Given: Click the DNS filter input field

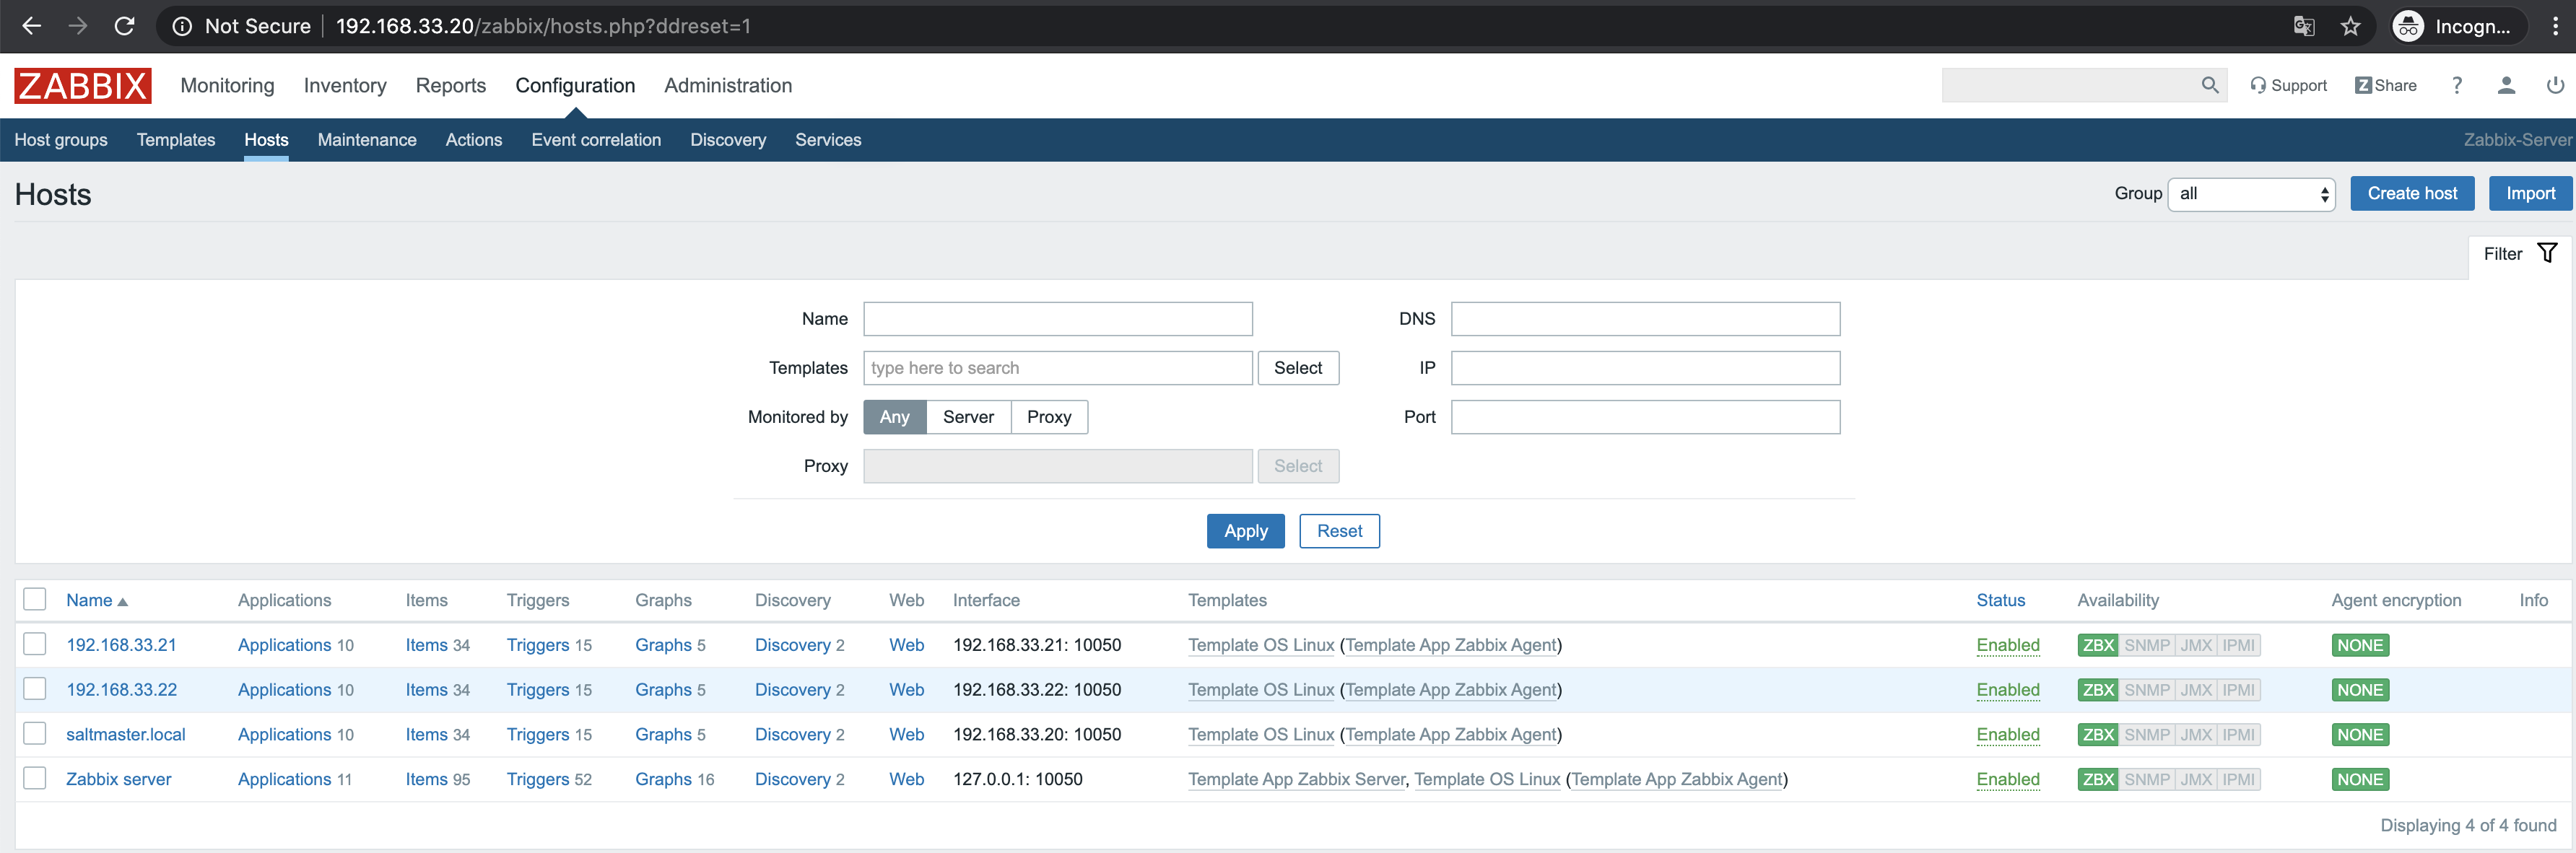Looking at the screenshot, I should (1644, 319).
